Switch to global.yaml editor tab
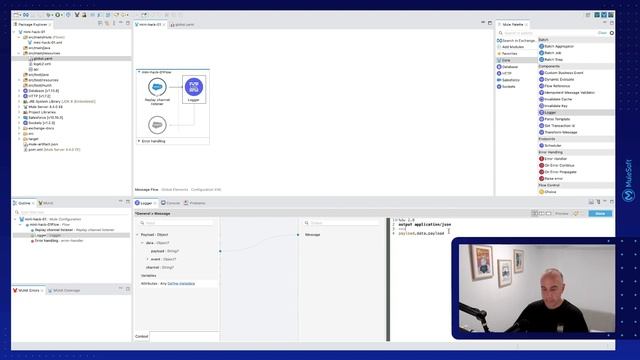This screenshot has height=360, width=640. tap(182, 24)
